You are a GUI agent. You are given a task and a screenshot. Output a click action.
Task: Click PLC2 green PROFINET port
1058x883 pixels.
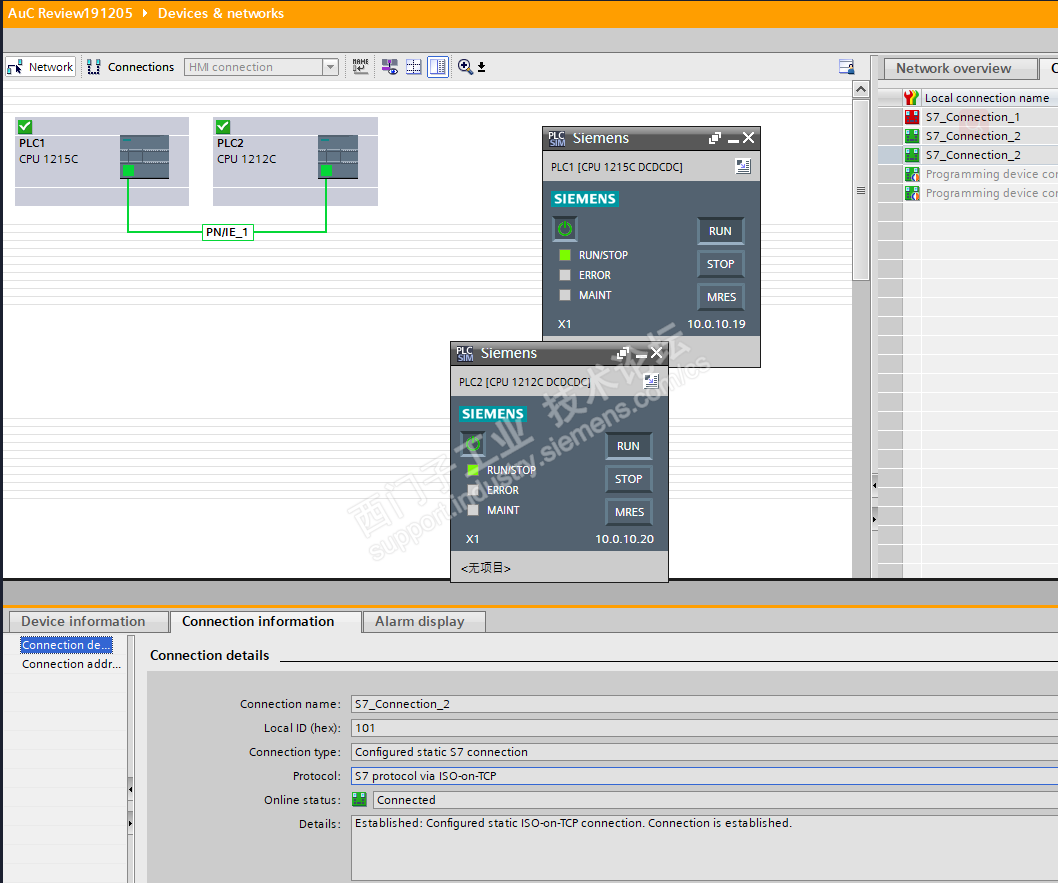(327, 171)
